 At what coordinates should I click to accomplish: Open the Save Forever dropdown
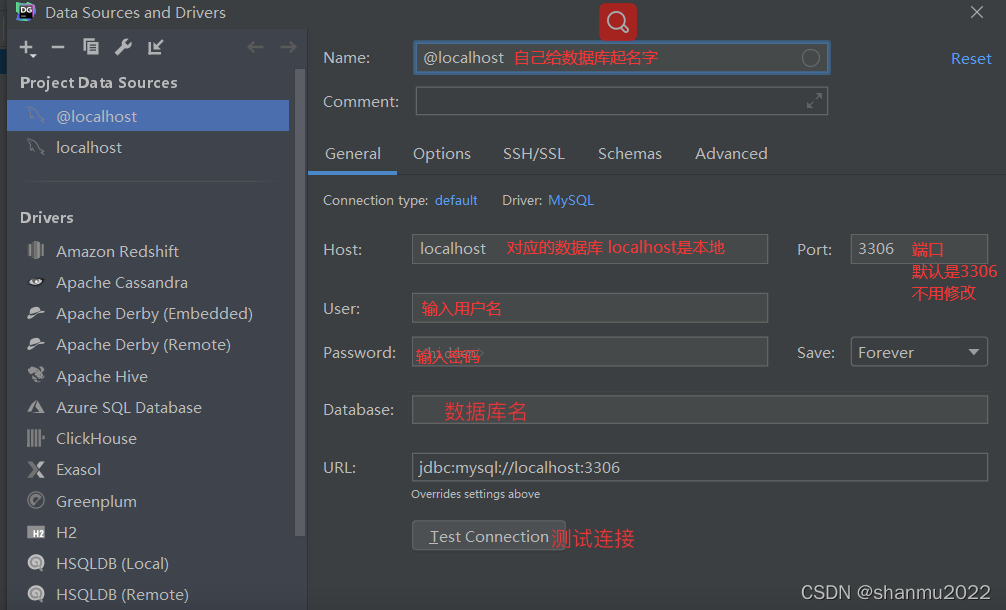[x=919, y=352]
